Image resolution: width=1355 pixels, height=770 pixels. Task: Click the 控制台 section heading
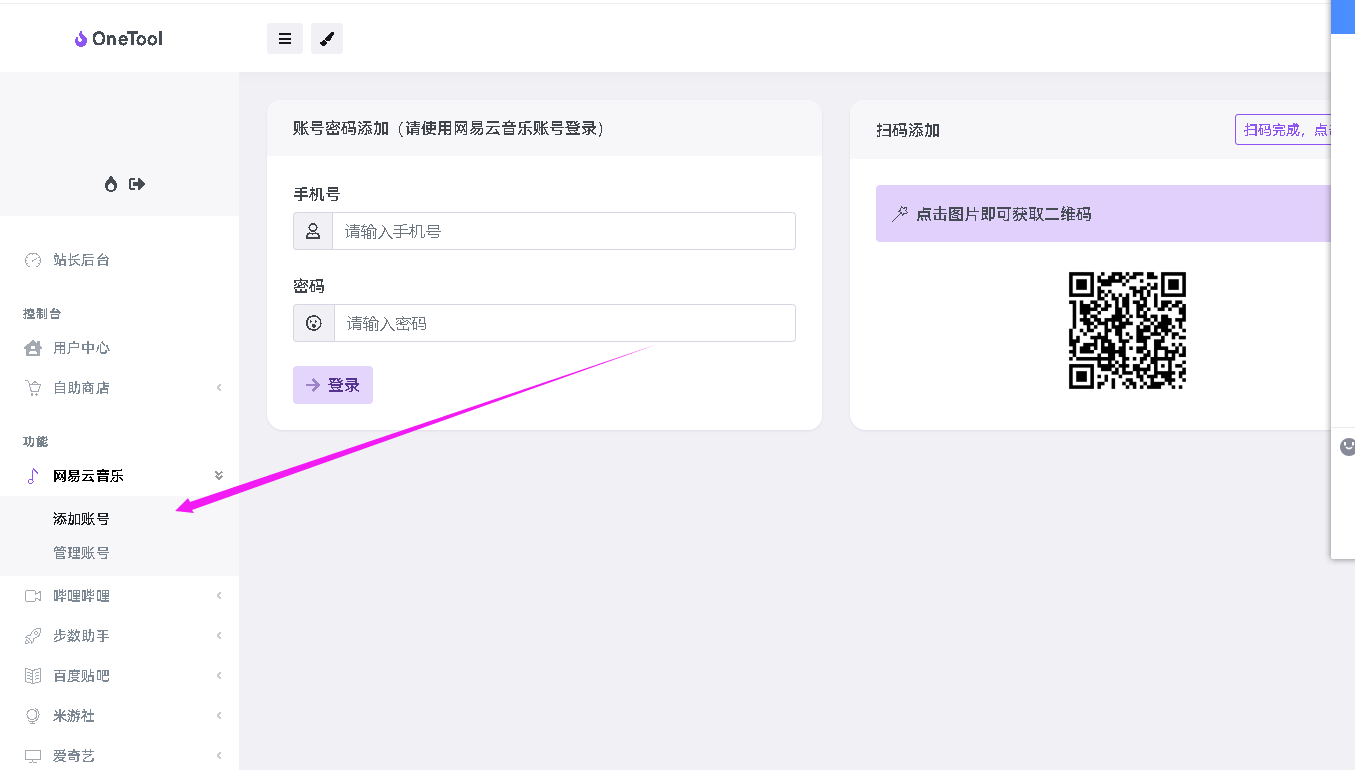42,314
